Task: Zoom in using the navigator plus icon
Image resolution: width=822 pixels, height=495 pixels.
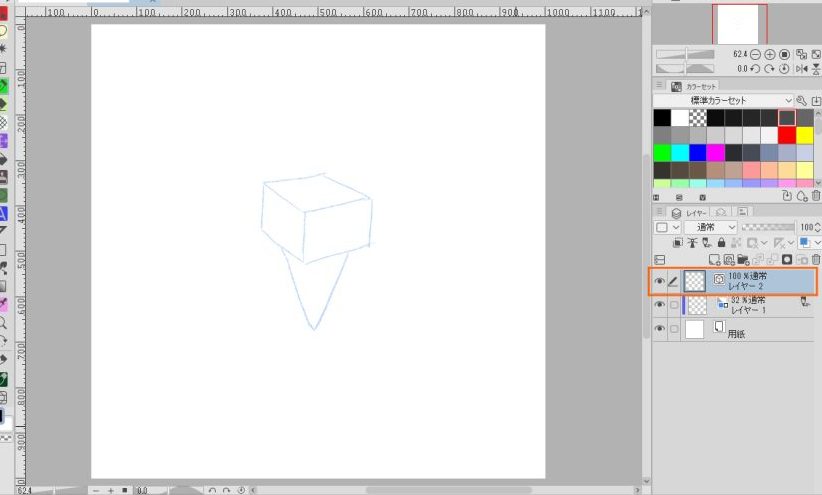Action: coord(770,55)
